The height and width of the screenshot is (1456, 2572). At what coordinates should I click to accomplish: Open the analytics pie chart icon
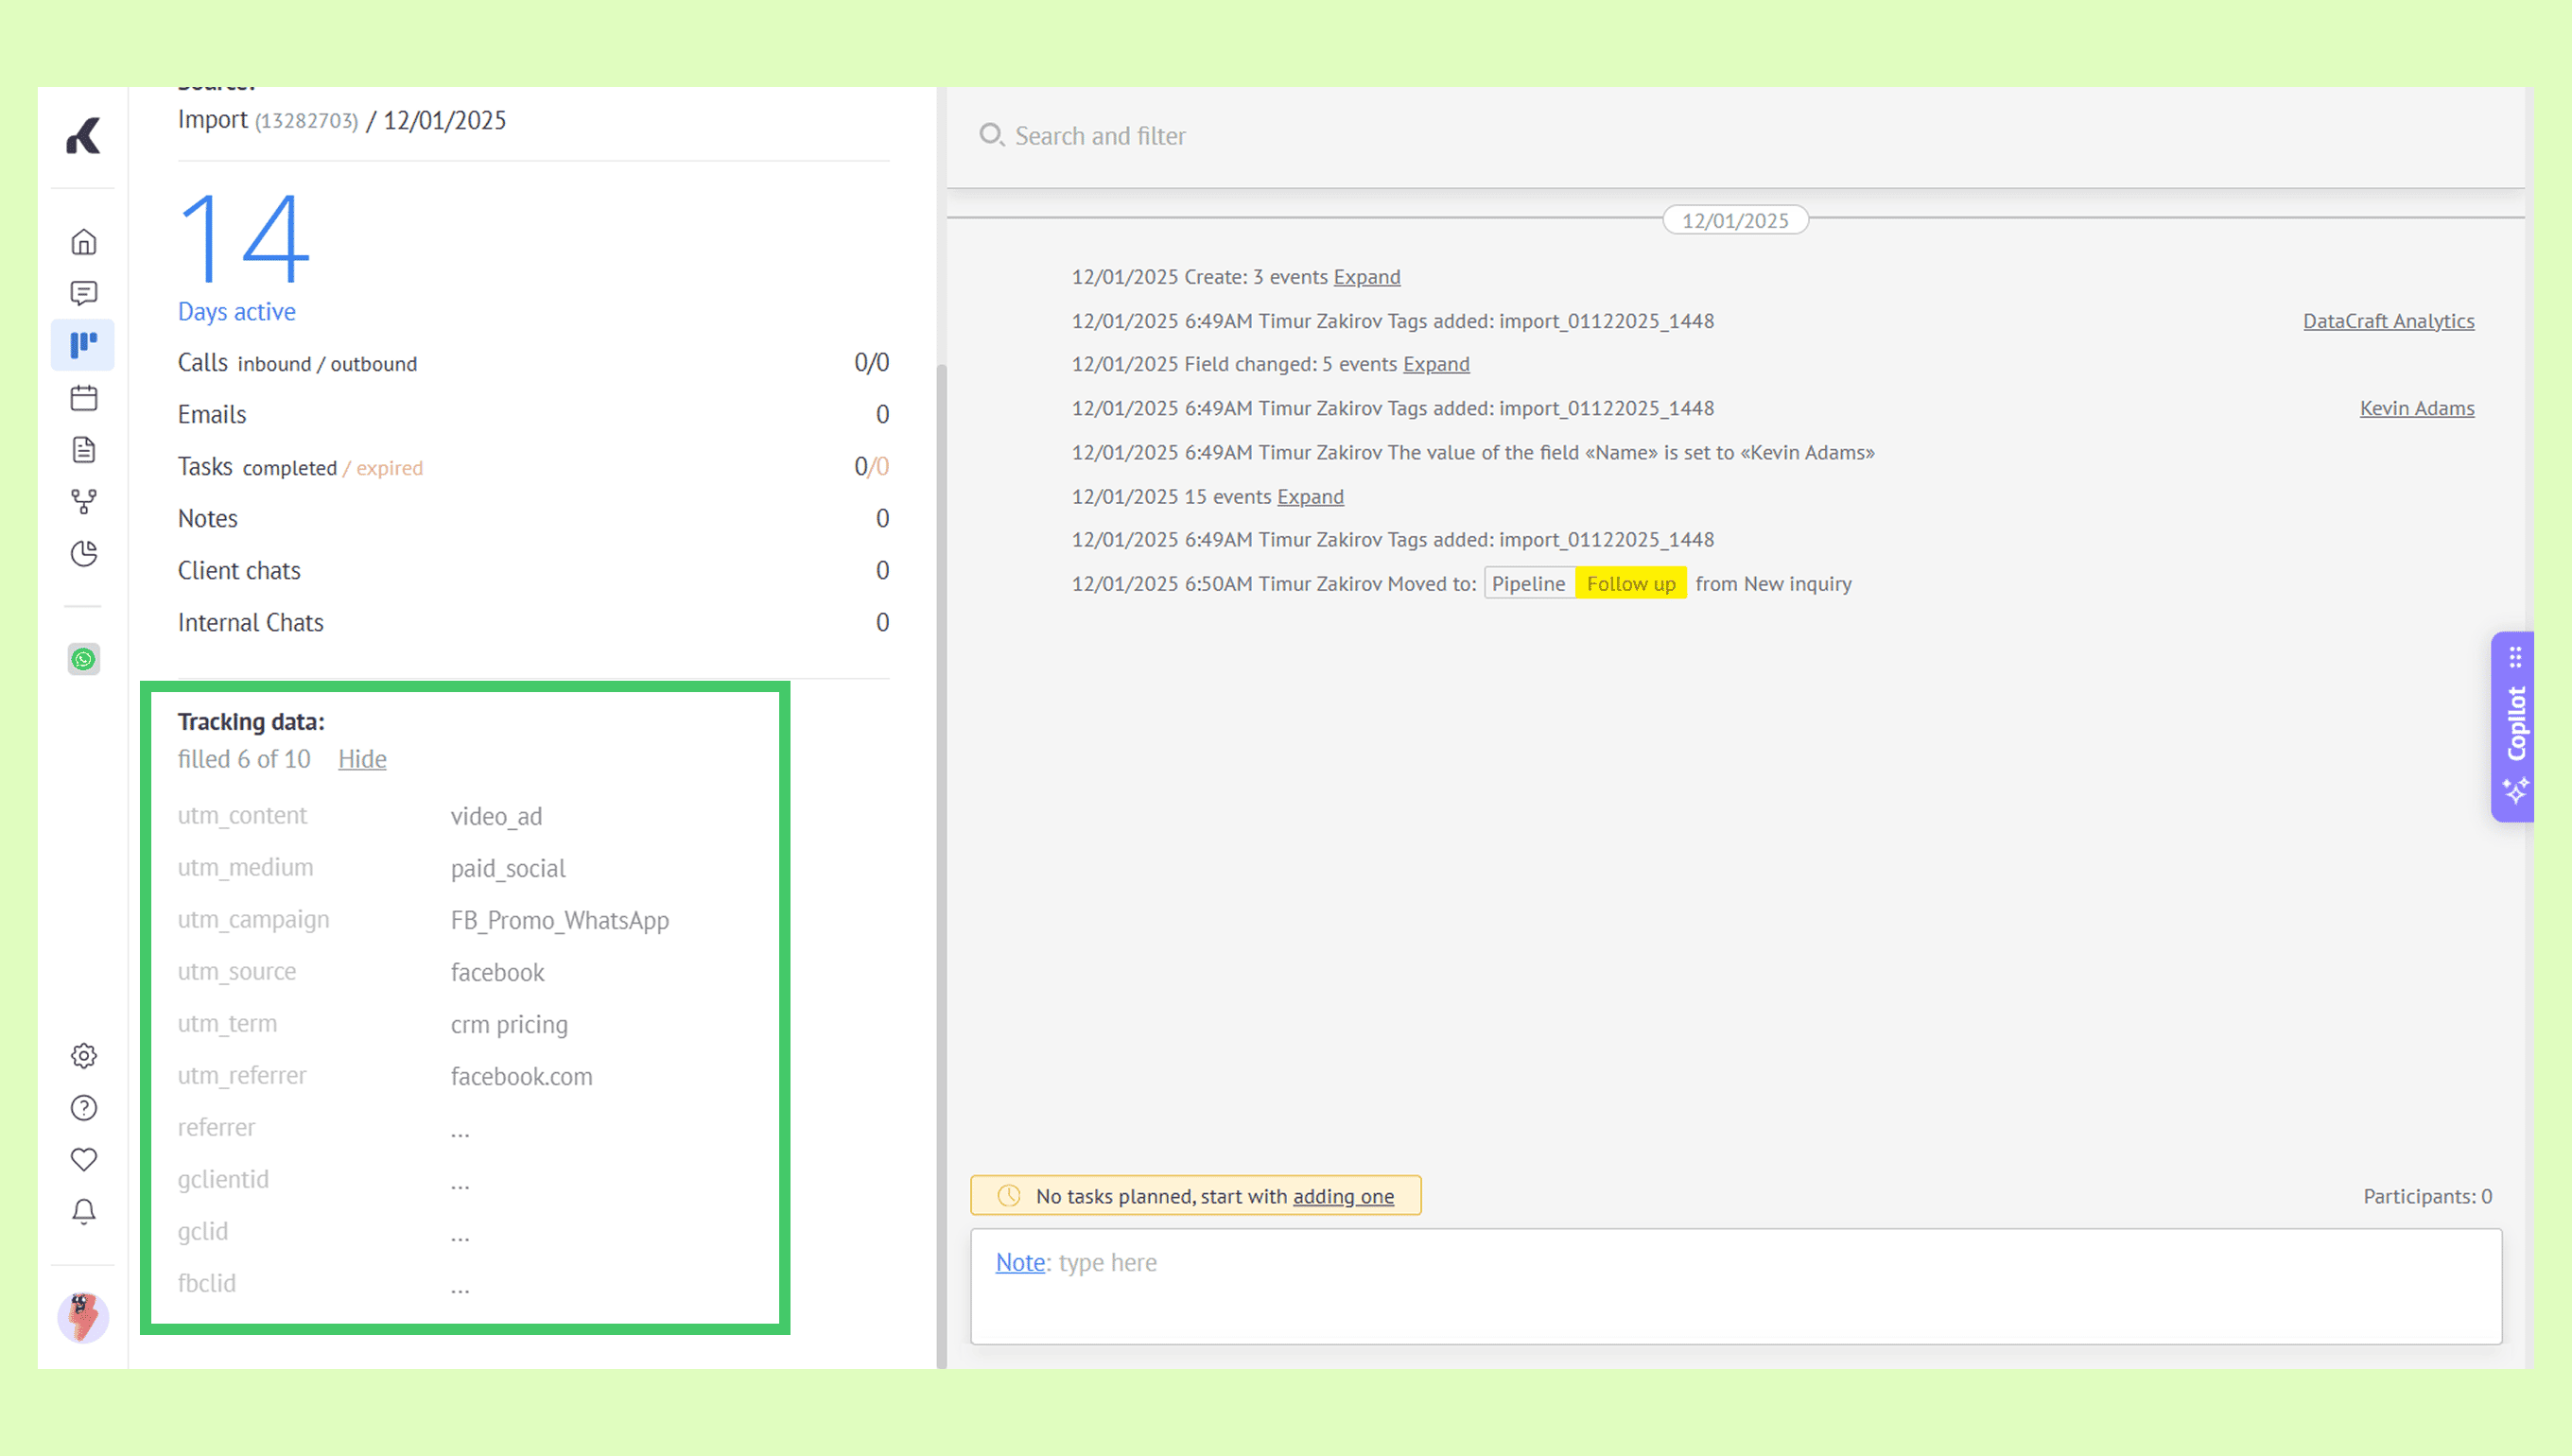coord(84,554)
